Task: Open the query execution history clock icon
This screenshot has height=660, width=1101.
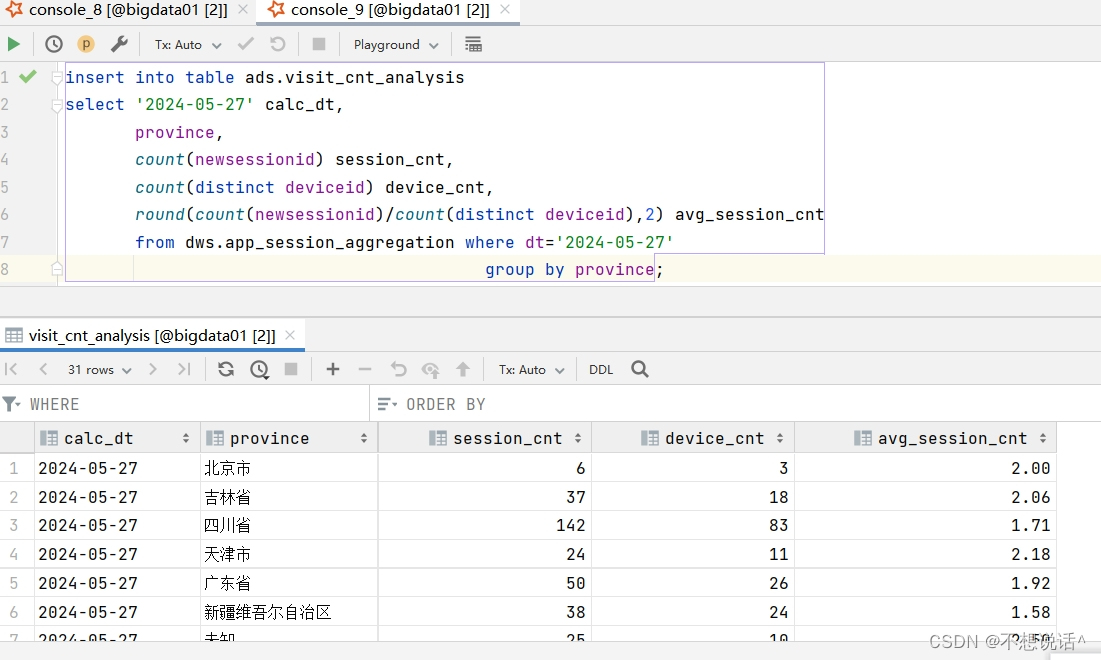Action: click(53, 44)
